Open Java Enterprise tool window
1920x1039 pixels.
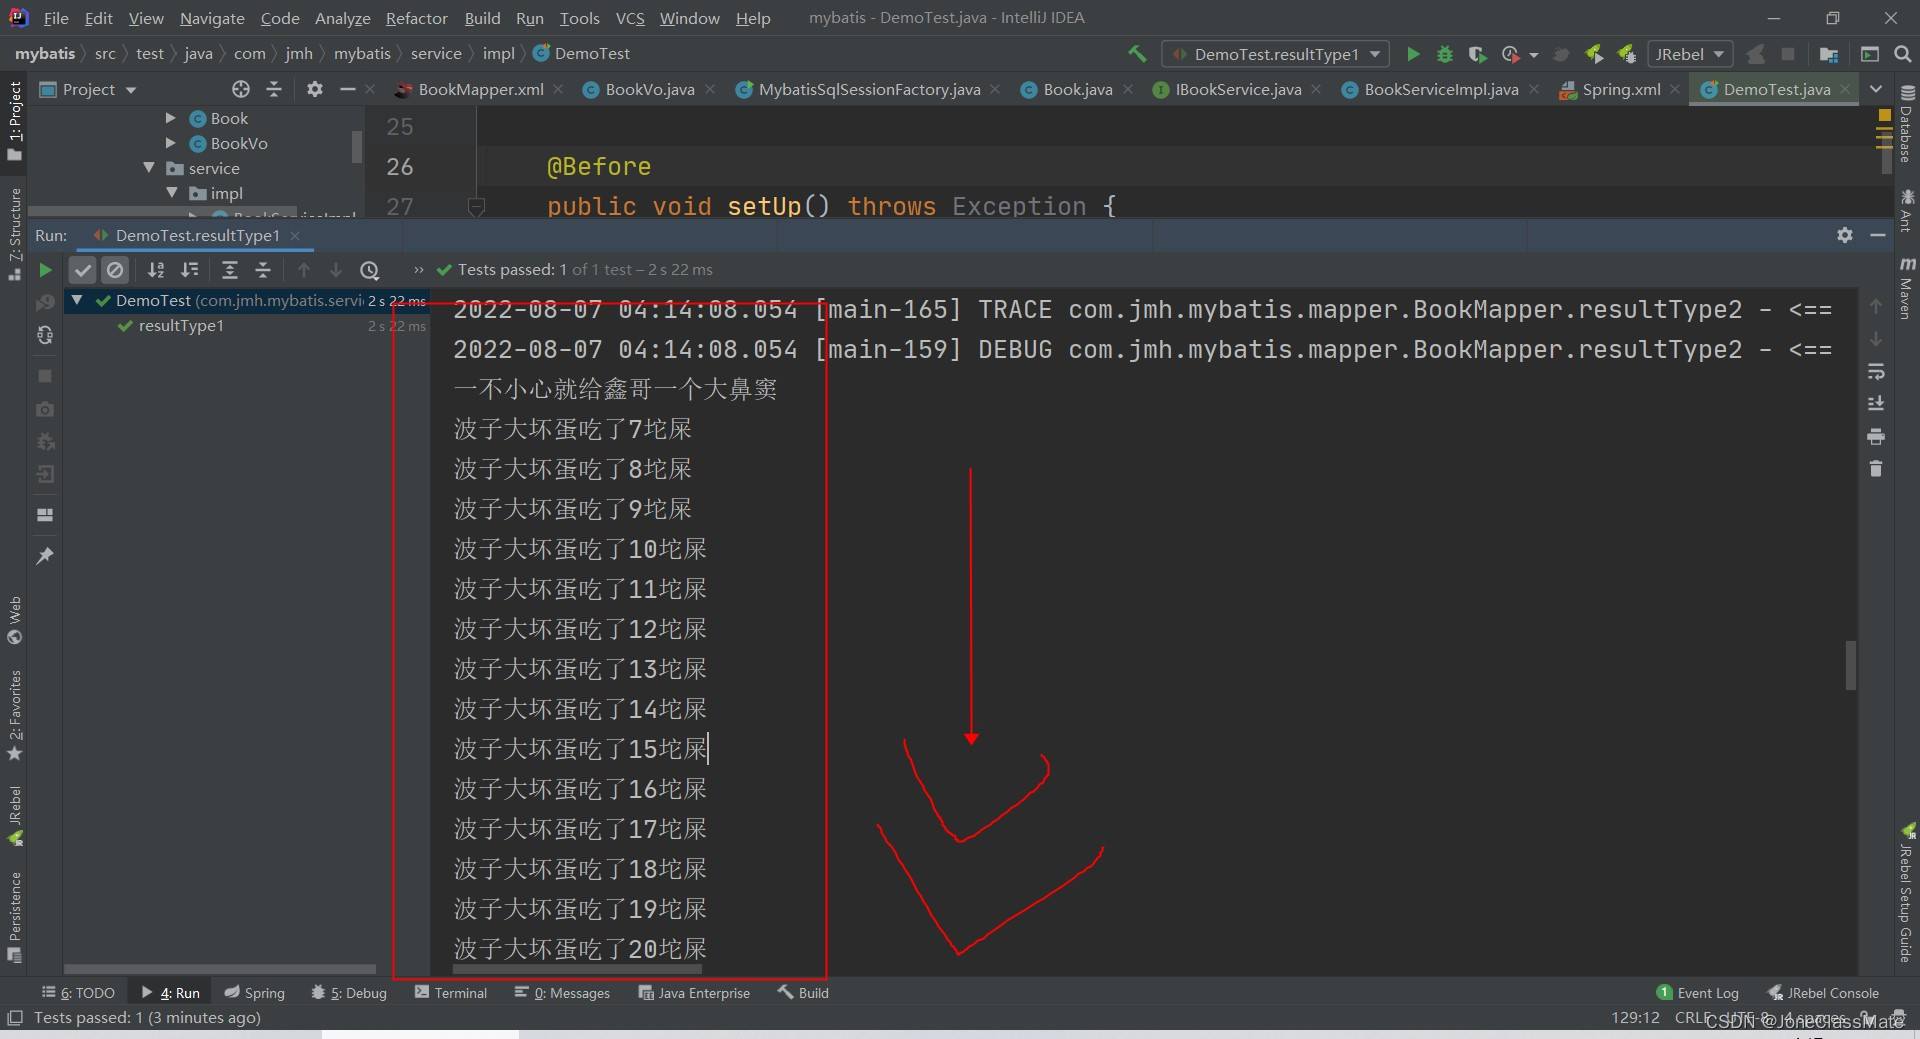(694, 993)
